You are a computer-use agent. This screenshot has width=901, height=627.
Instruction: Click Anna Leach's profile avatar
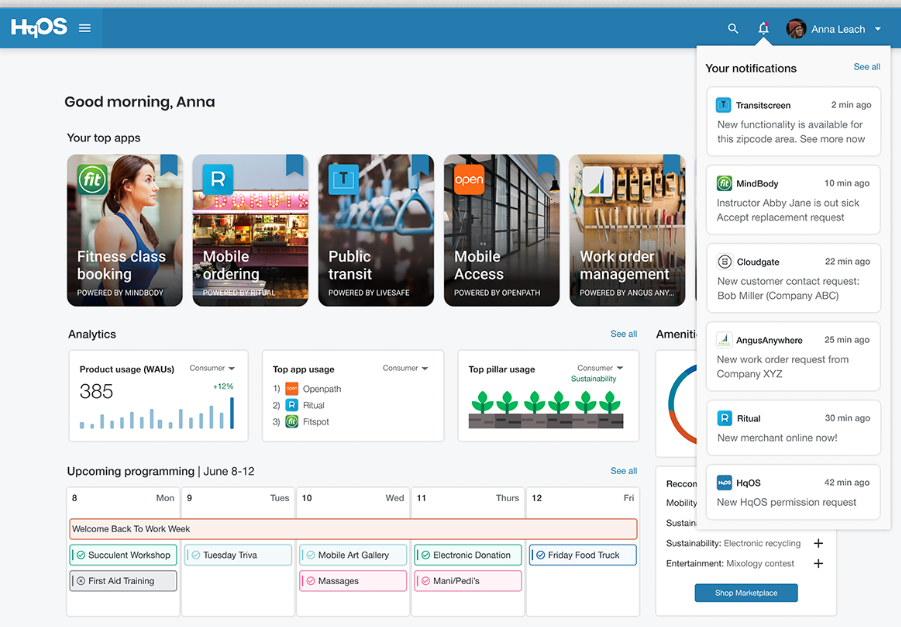pyautogui.click(x=796, y=29)
